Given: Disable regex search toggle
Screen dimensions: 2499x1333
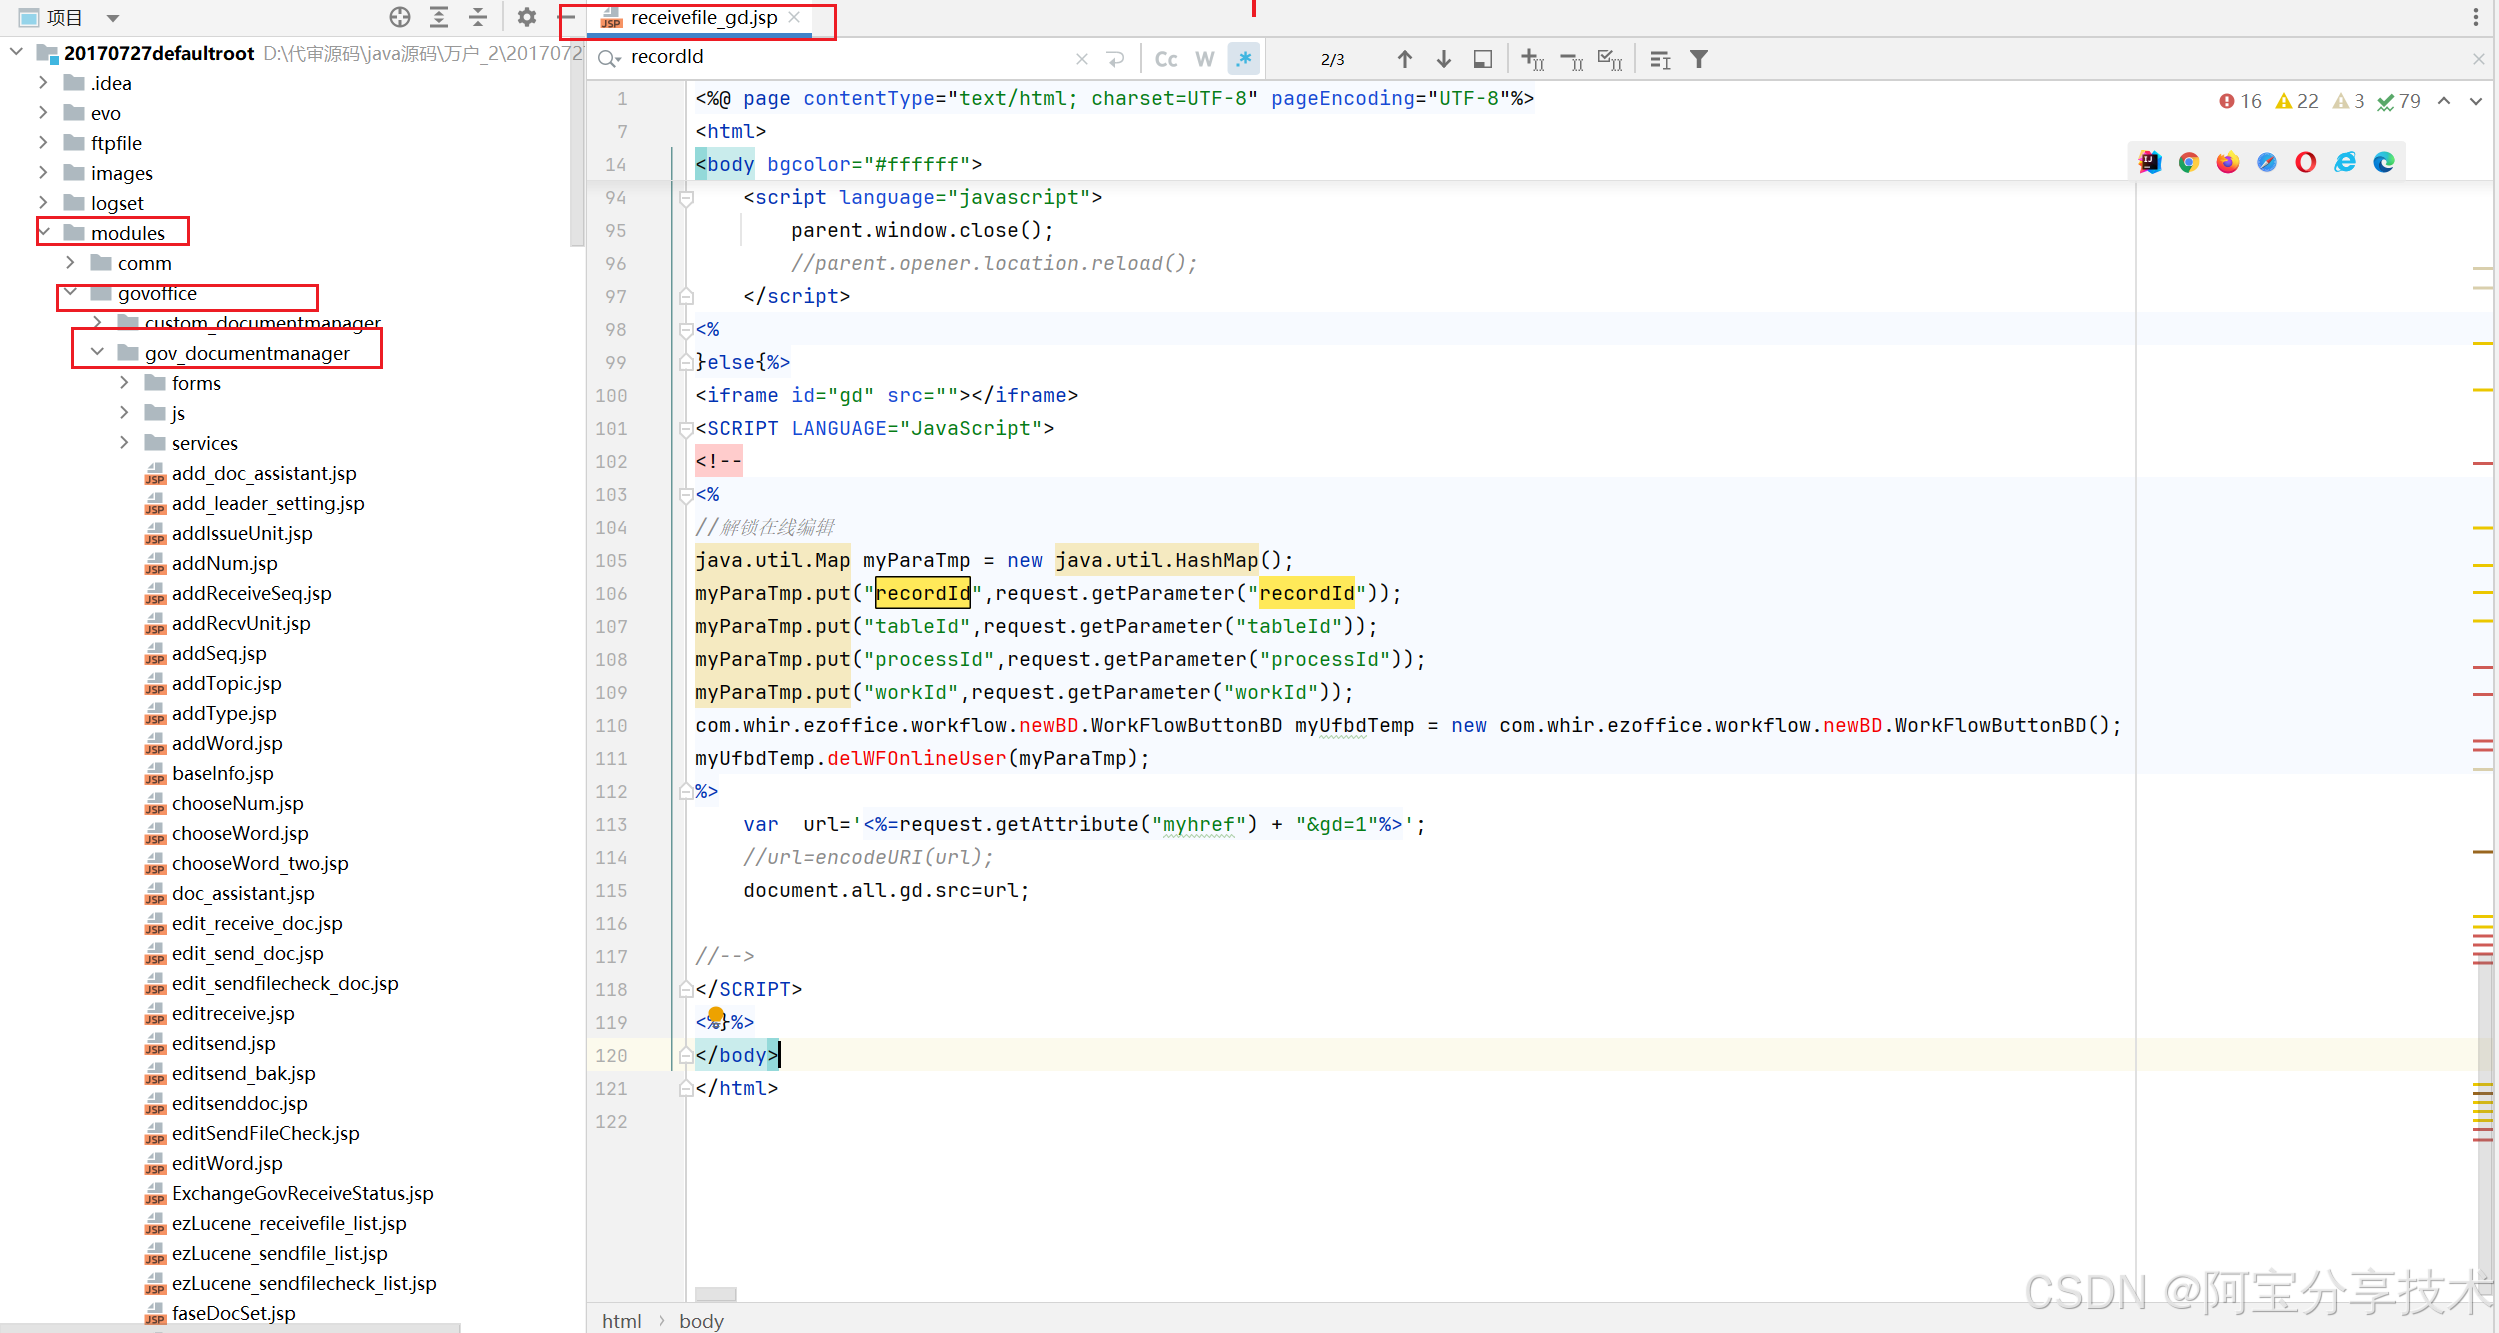Looking at the screenshot, I should point(1243,60).
